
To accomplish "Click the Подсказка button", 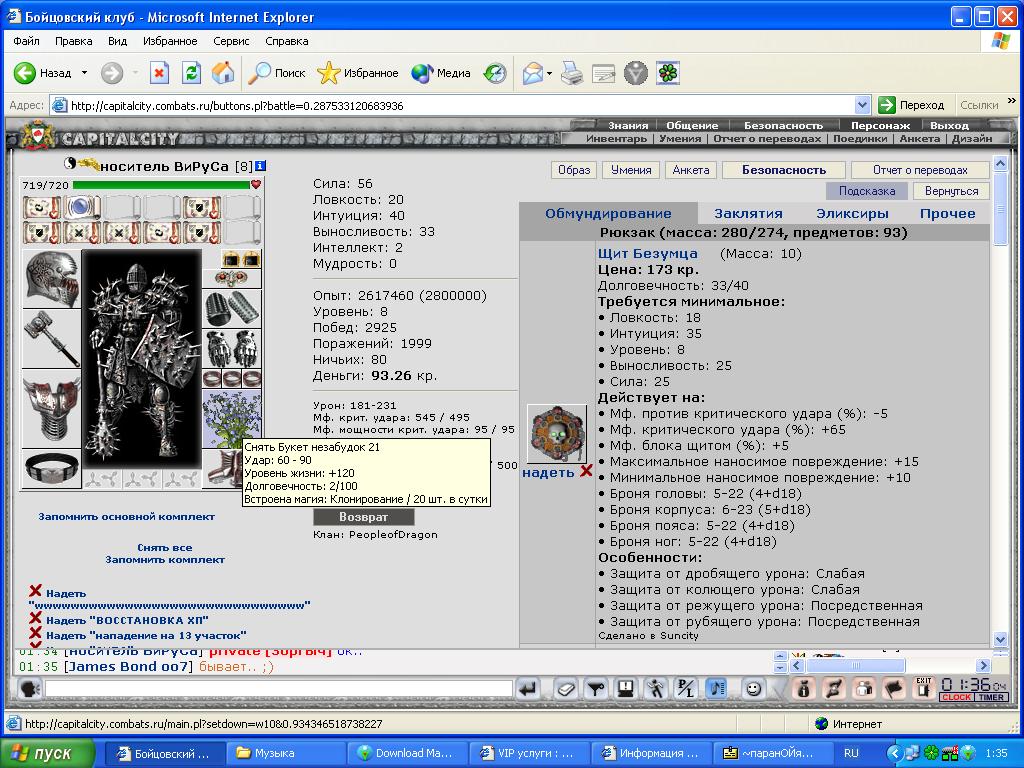I will point(867,191).
